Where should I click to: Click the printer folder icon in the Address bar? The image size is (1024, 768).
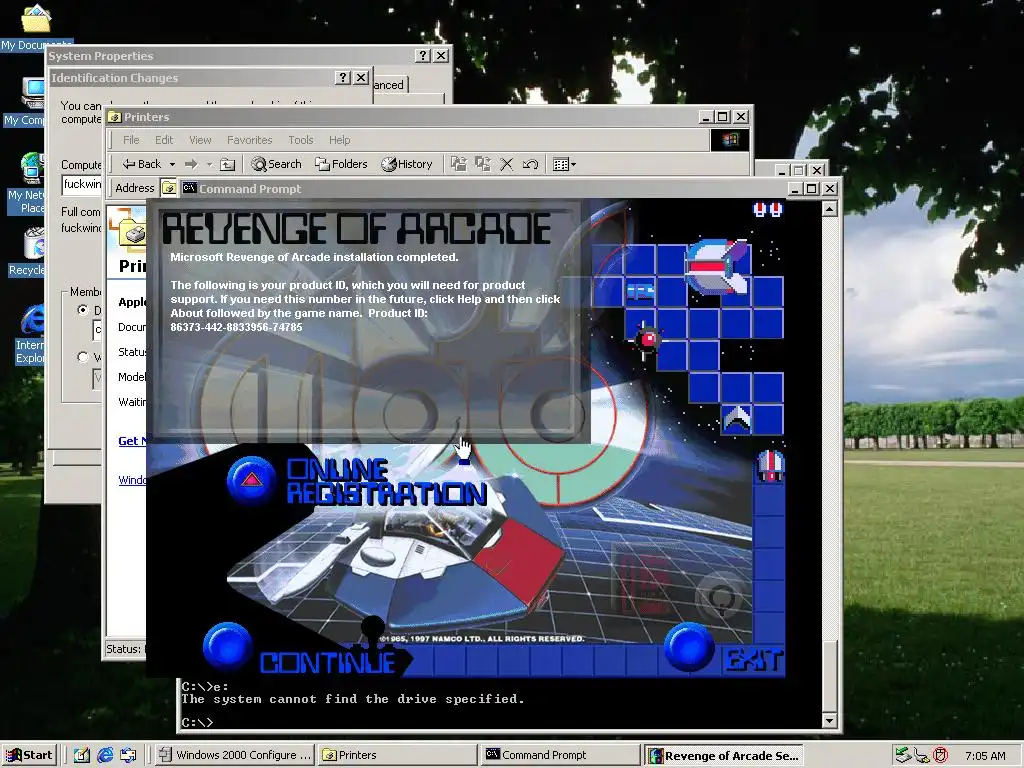click(x=168, y=188)
